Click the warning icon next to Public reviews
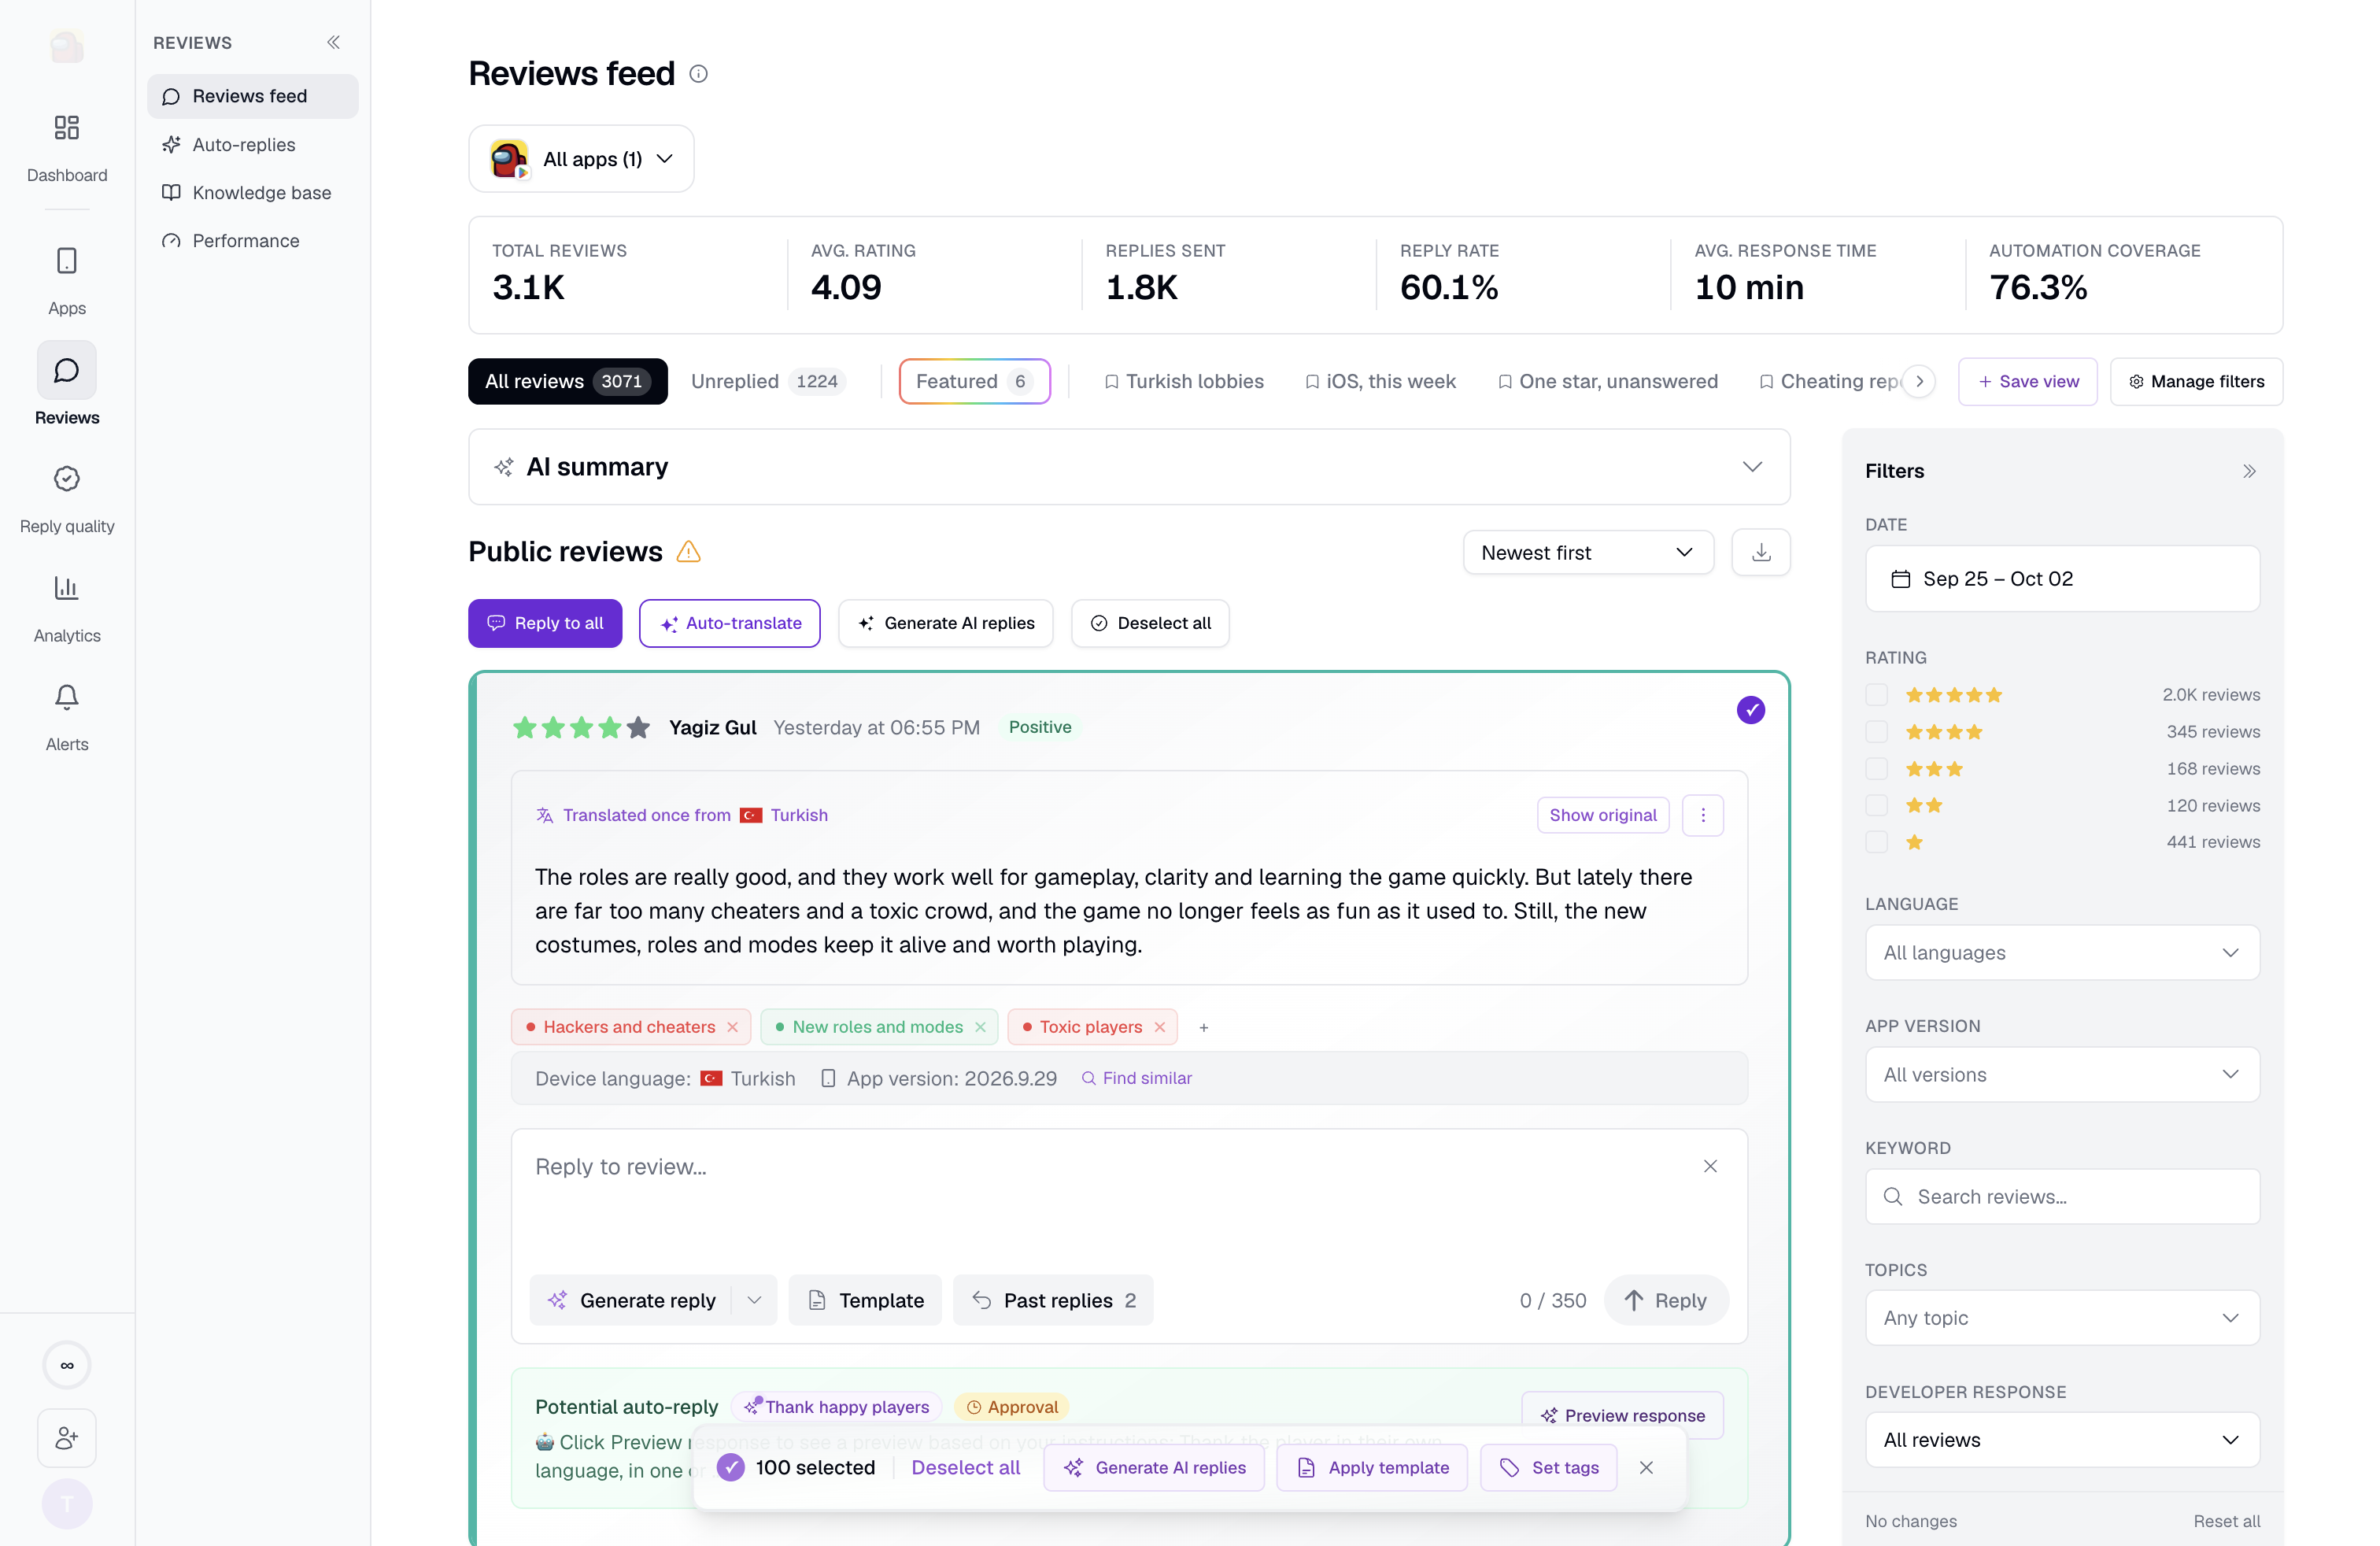 coord(688,552)
